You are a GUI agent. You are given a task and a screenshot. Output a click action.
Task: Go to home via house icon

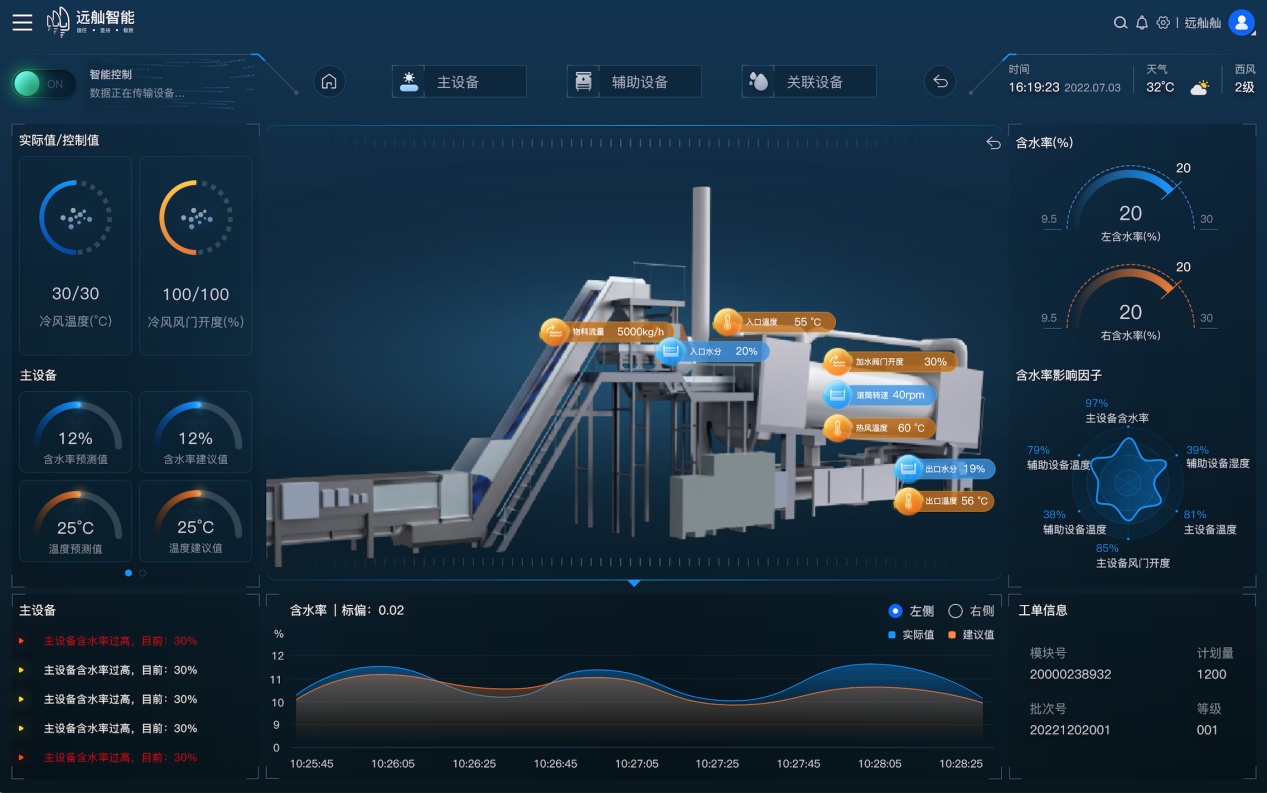coord(329,81)
